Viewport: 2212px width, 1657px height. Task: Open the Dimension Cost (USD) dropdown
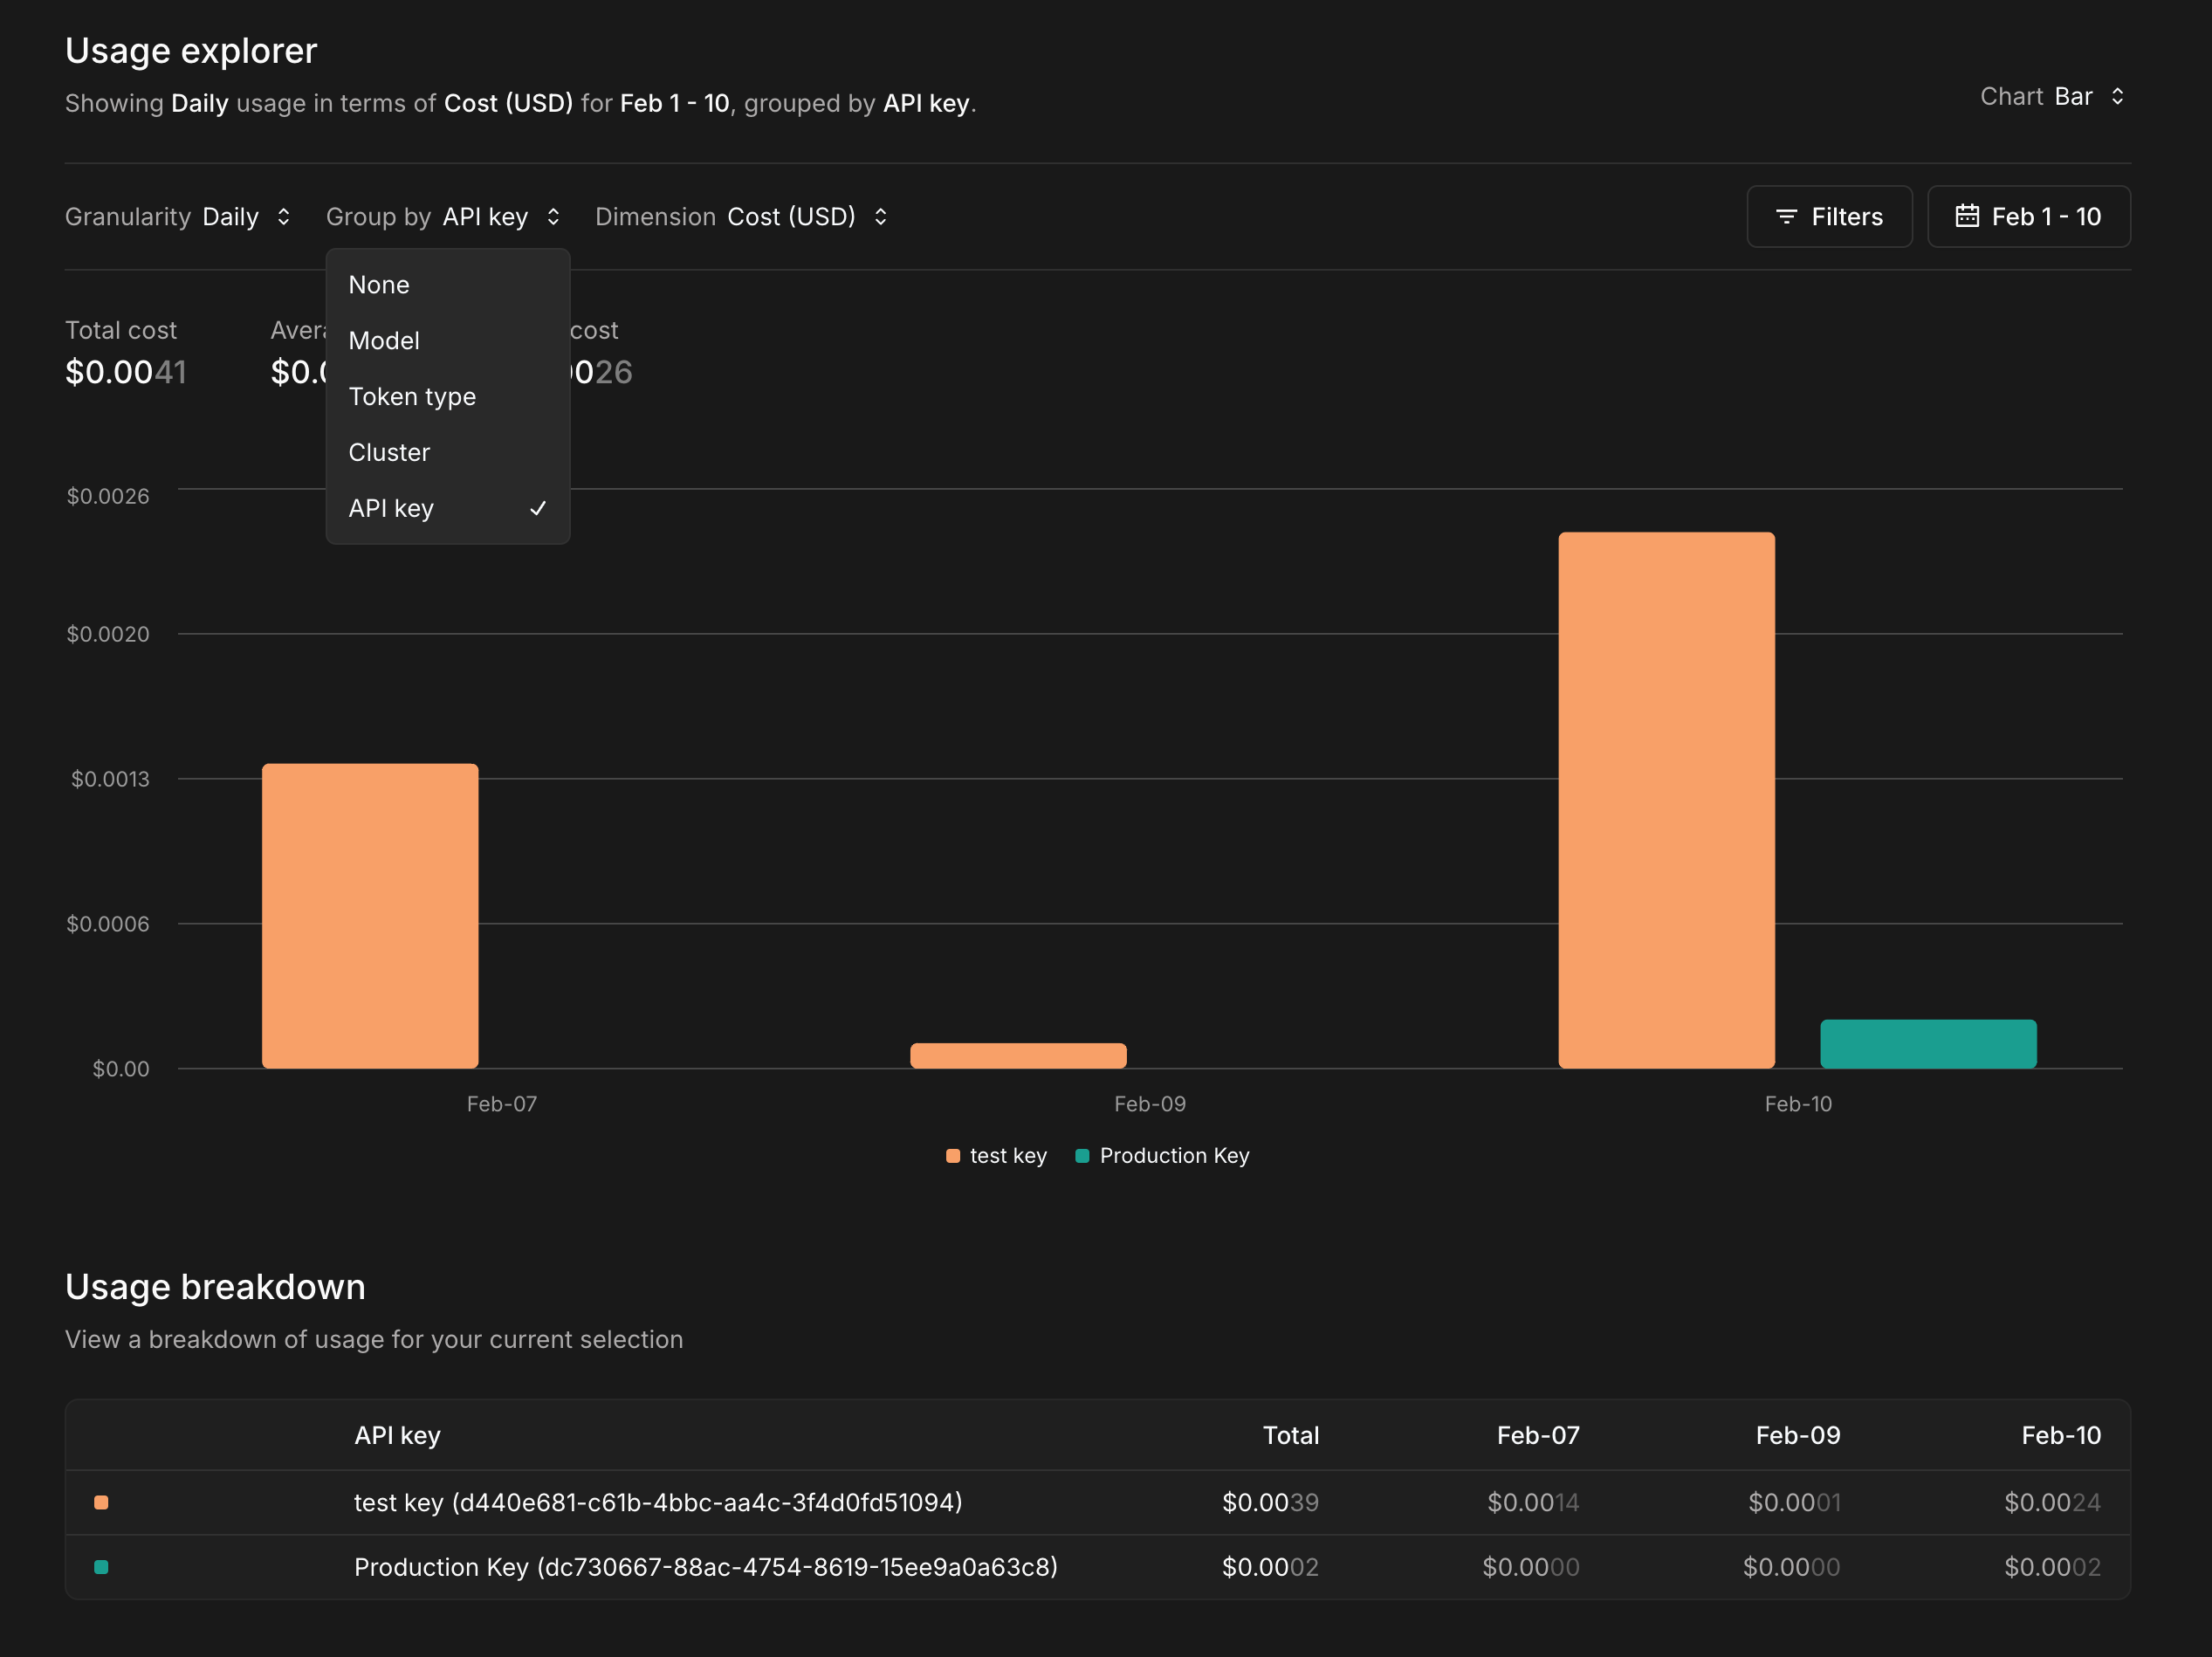click(x=791, y=217)
